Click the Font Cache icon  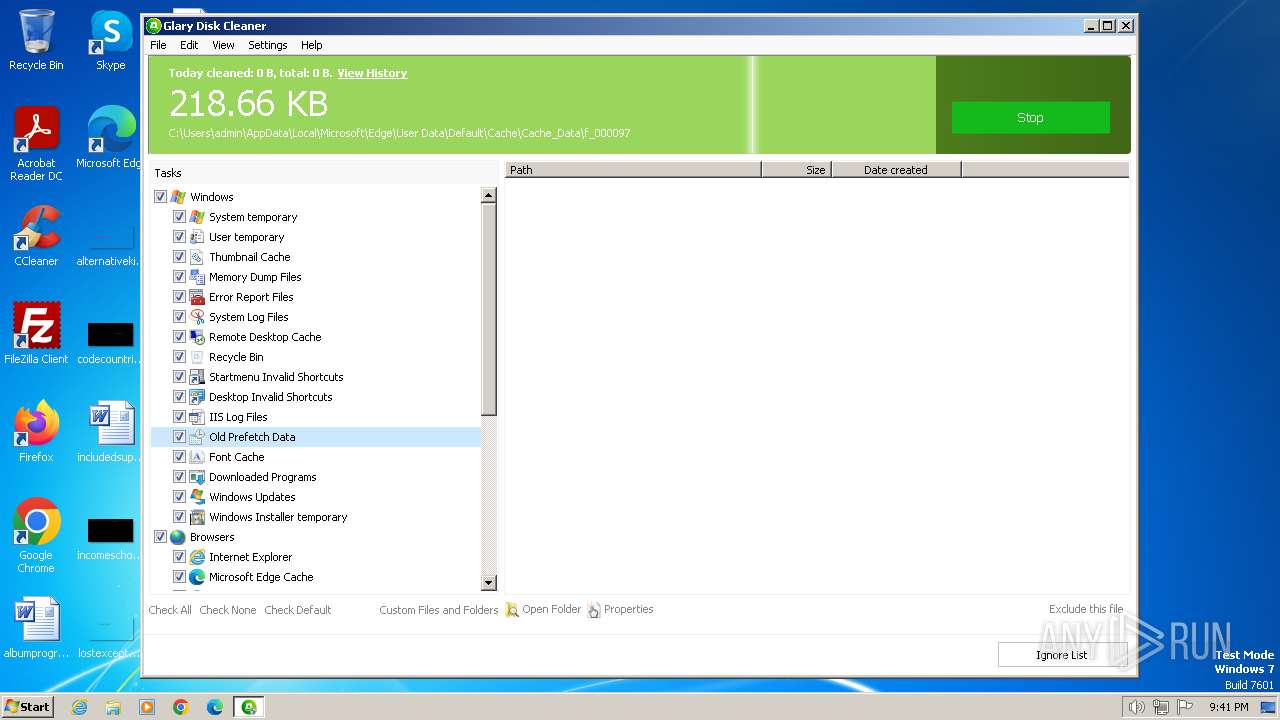(197, 457)
